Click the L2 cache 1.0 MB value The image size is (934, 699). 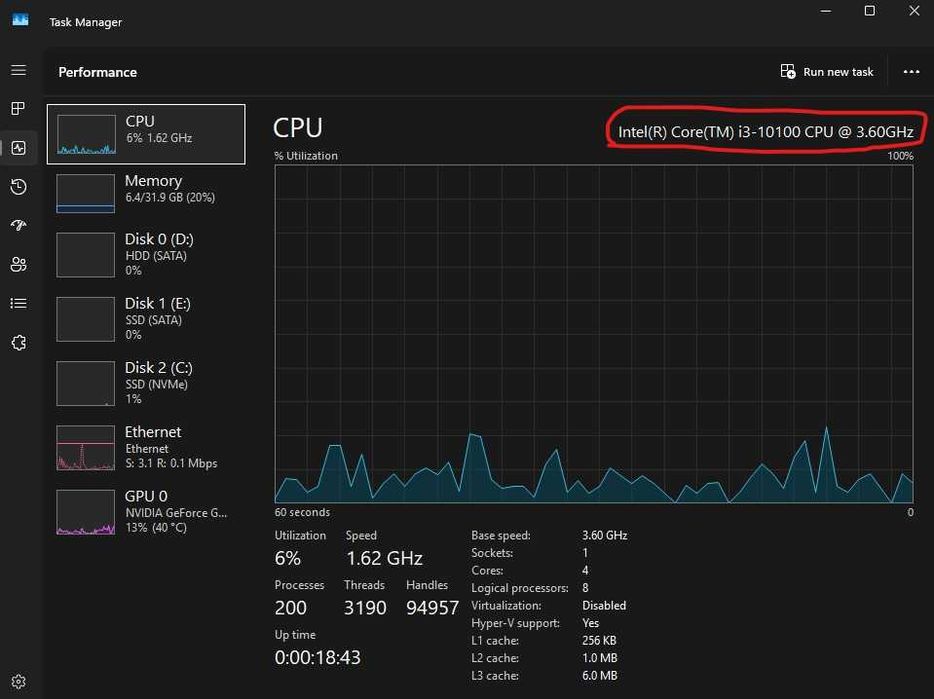(x=600, y=658)
